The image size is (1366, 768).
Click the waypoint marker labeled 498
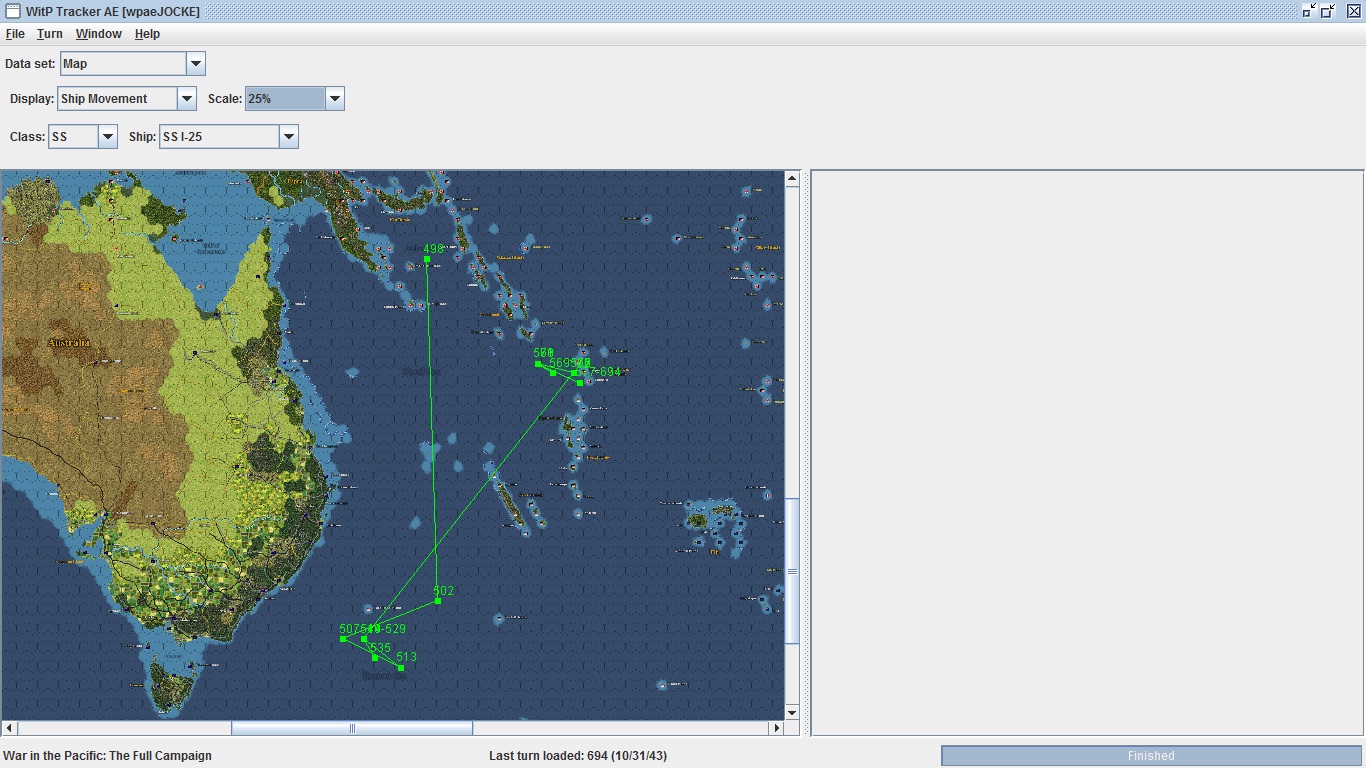pyautogui.click(x=427, y=259)
